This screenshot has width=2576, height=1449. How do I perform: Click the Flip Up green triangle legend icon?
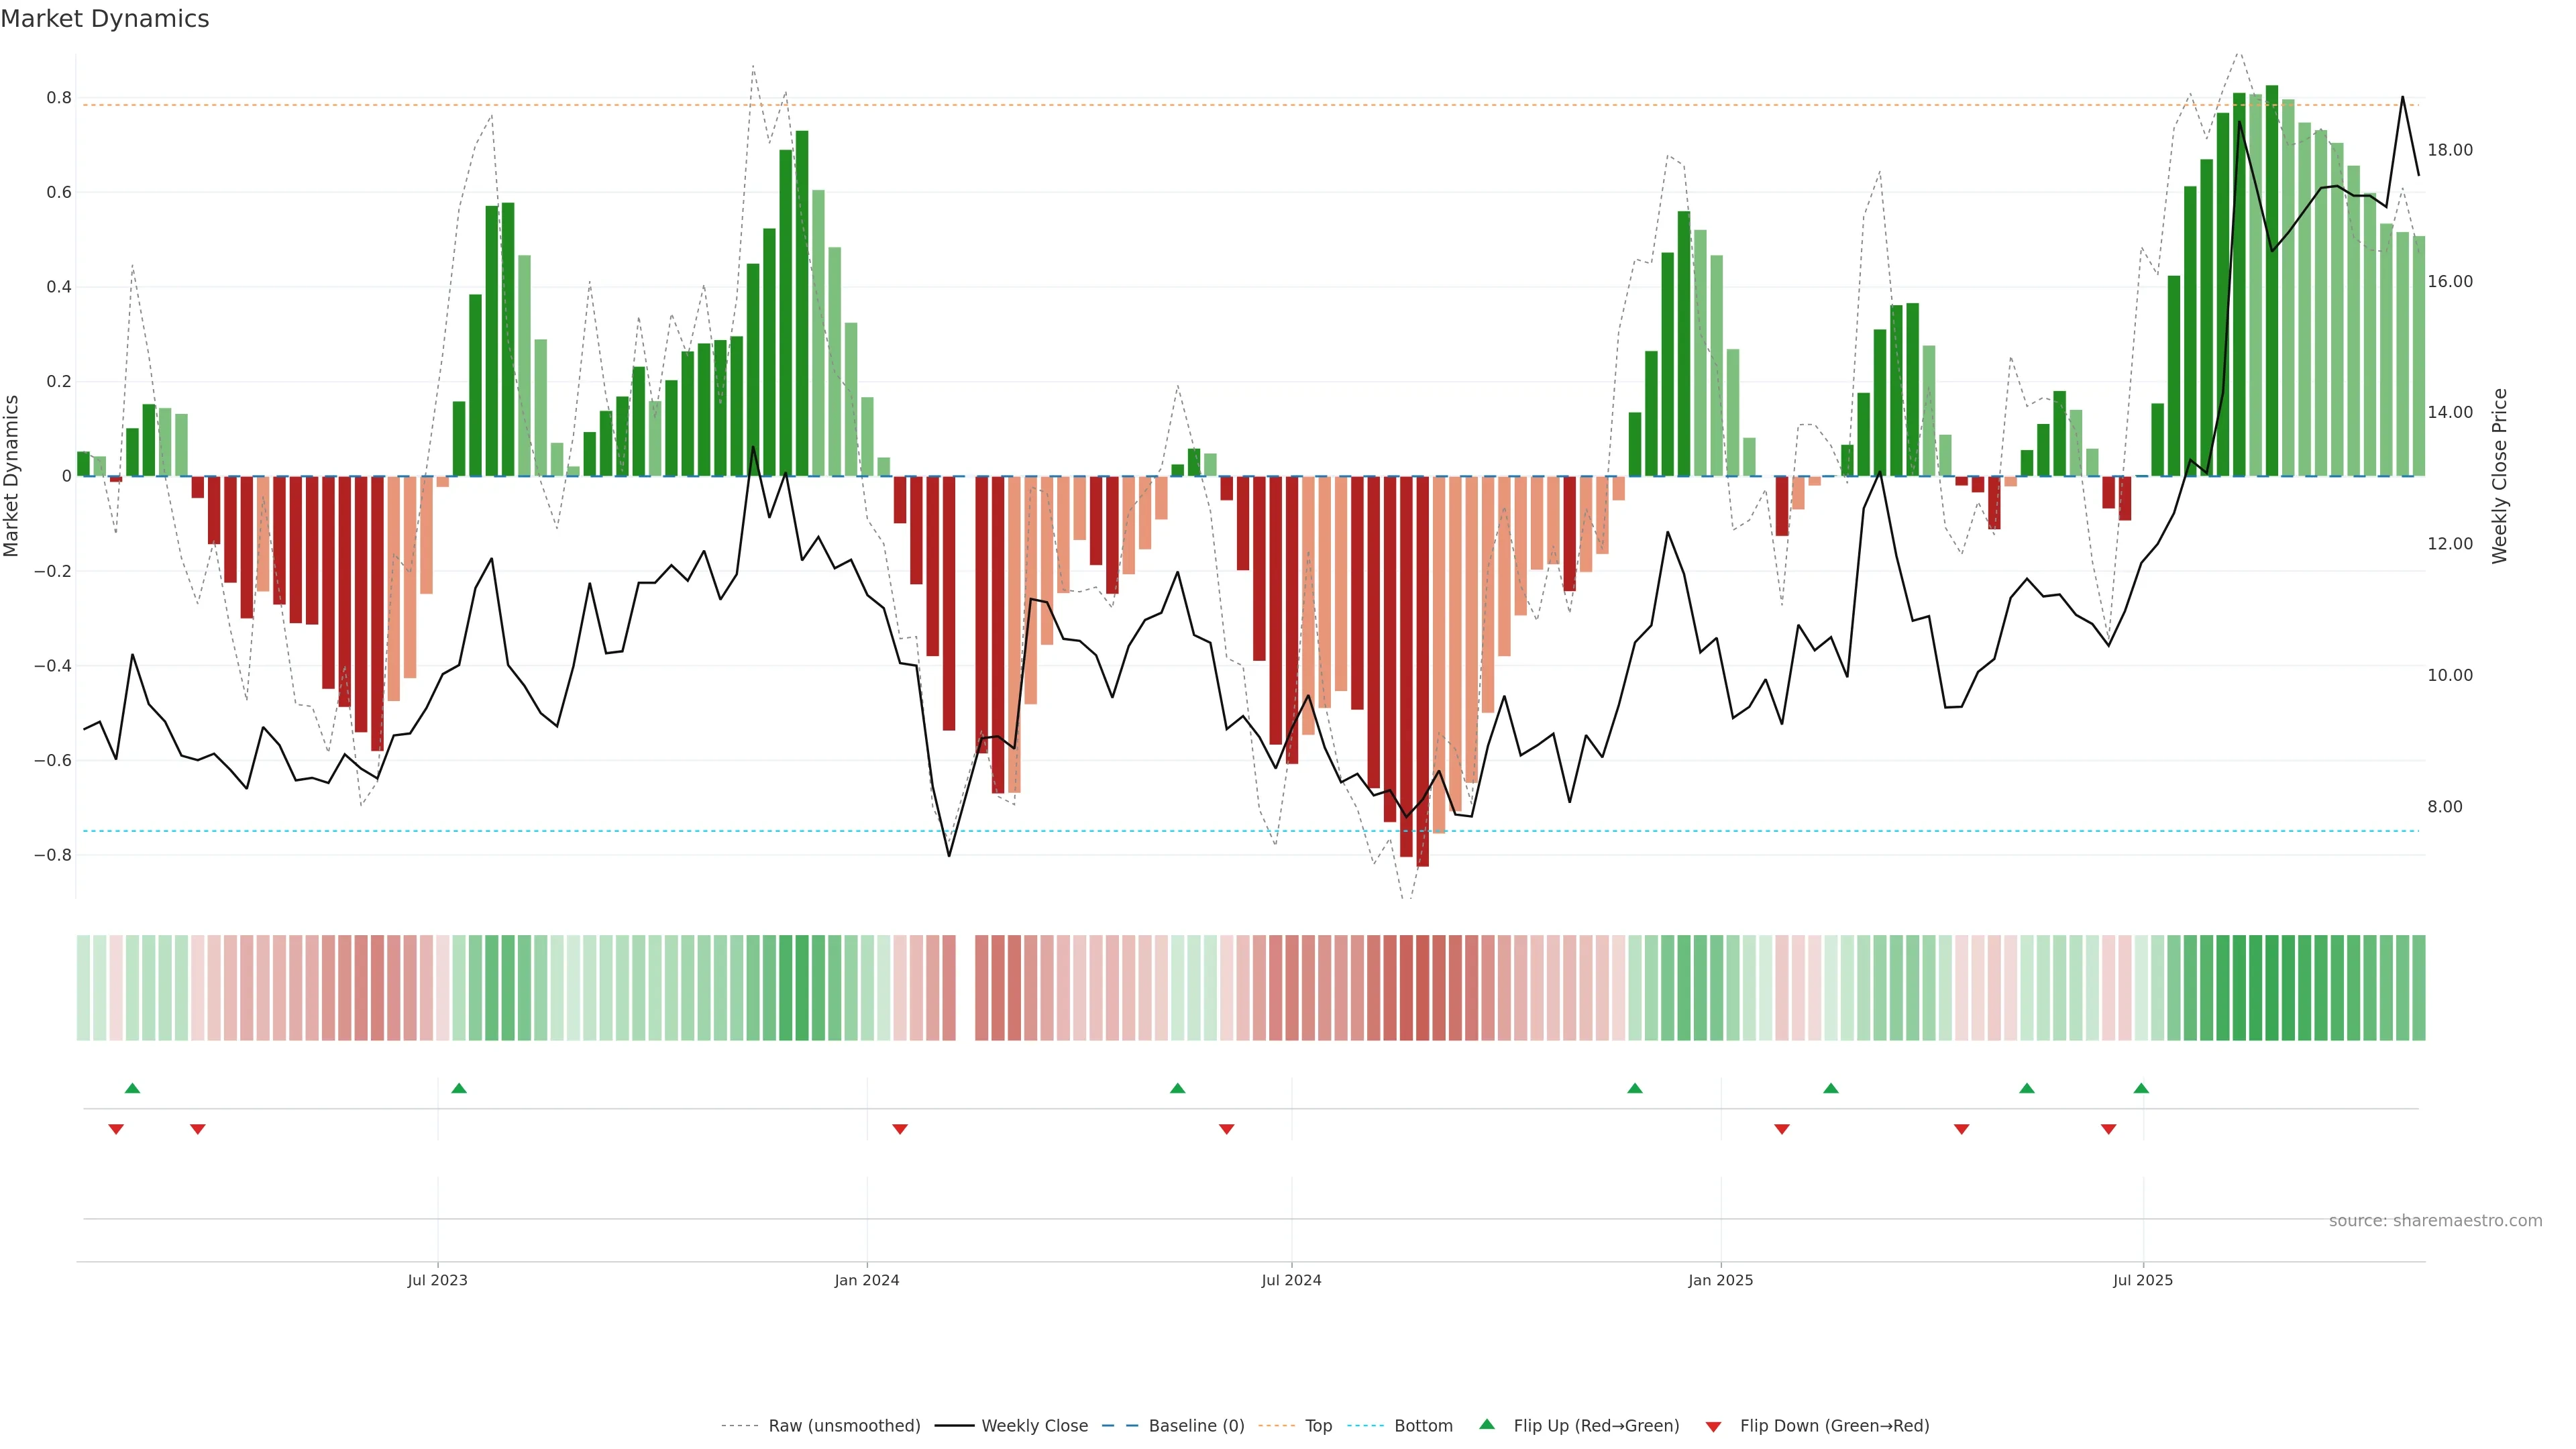(x=1487, y=1424)
